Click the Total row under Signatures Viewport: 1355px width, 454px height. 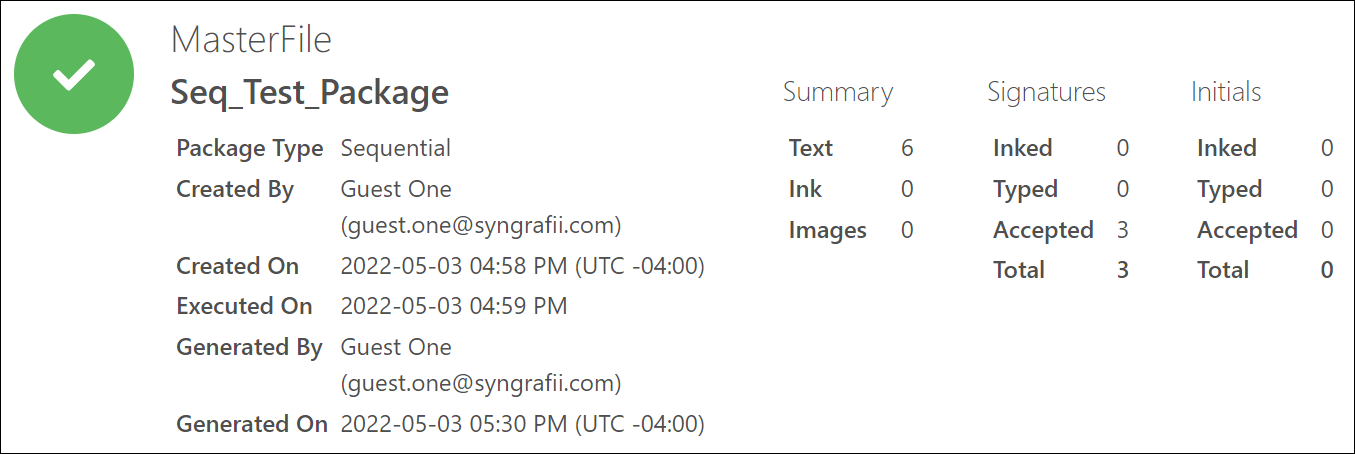pos(1061,270)
